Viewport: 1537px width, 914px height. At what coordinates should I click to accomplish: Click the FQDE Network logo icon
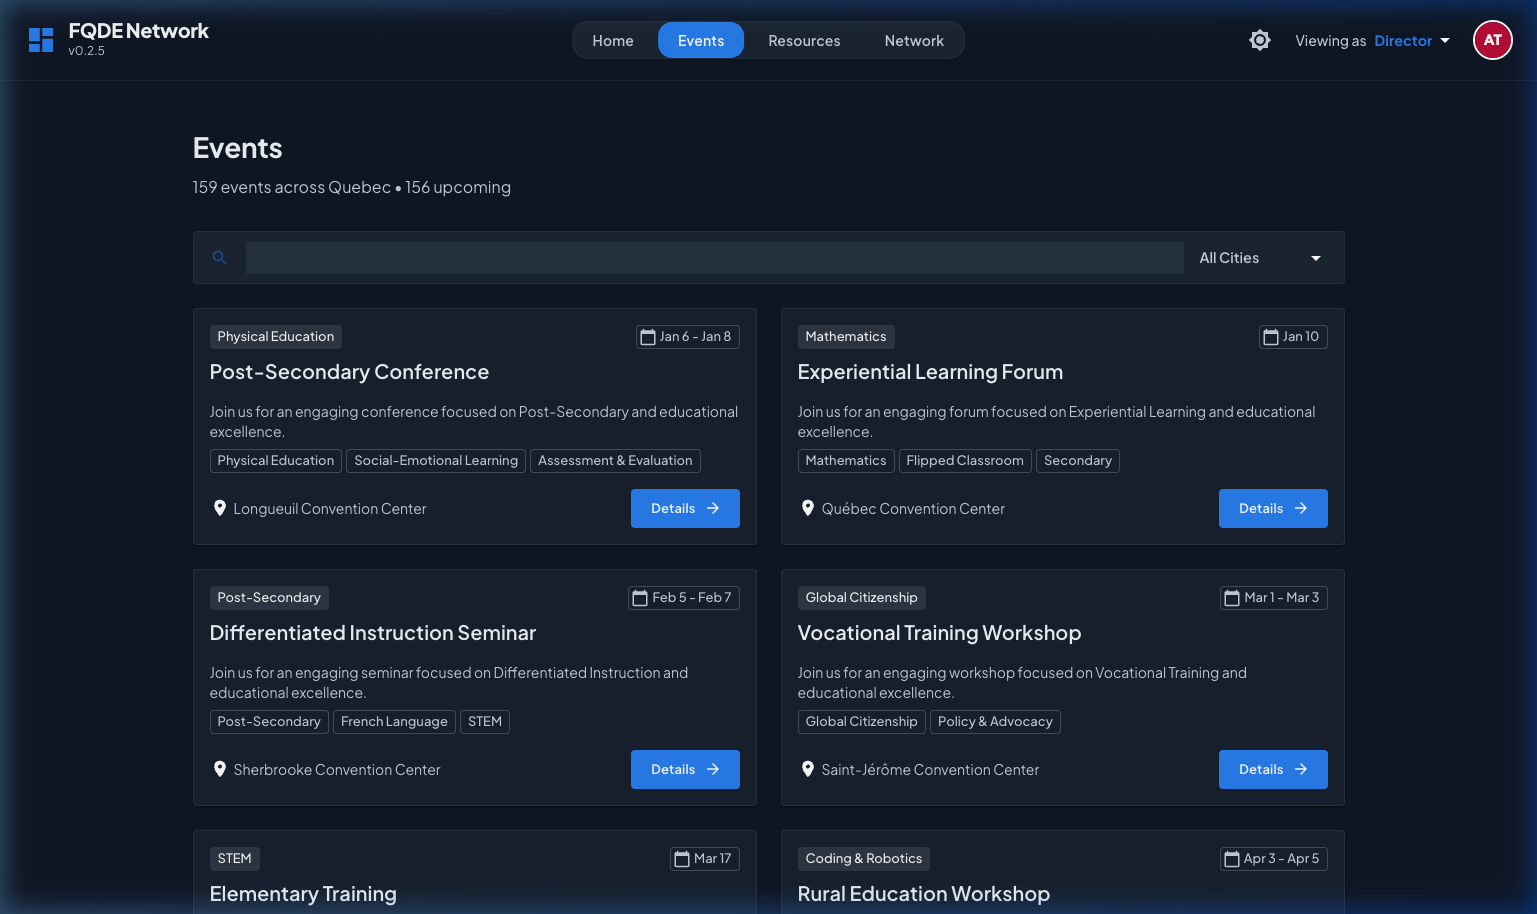(40, 40)
